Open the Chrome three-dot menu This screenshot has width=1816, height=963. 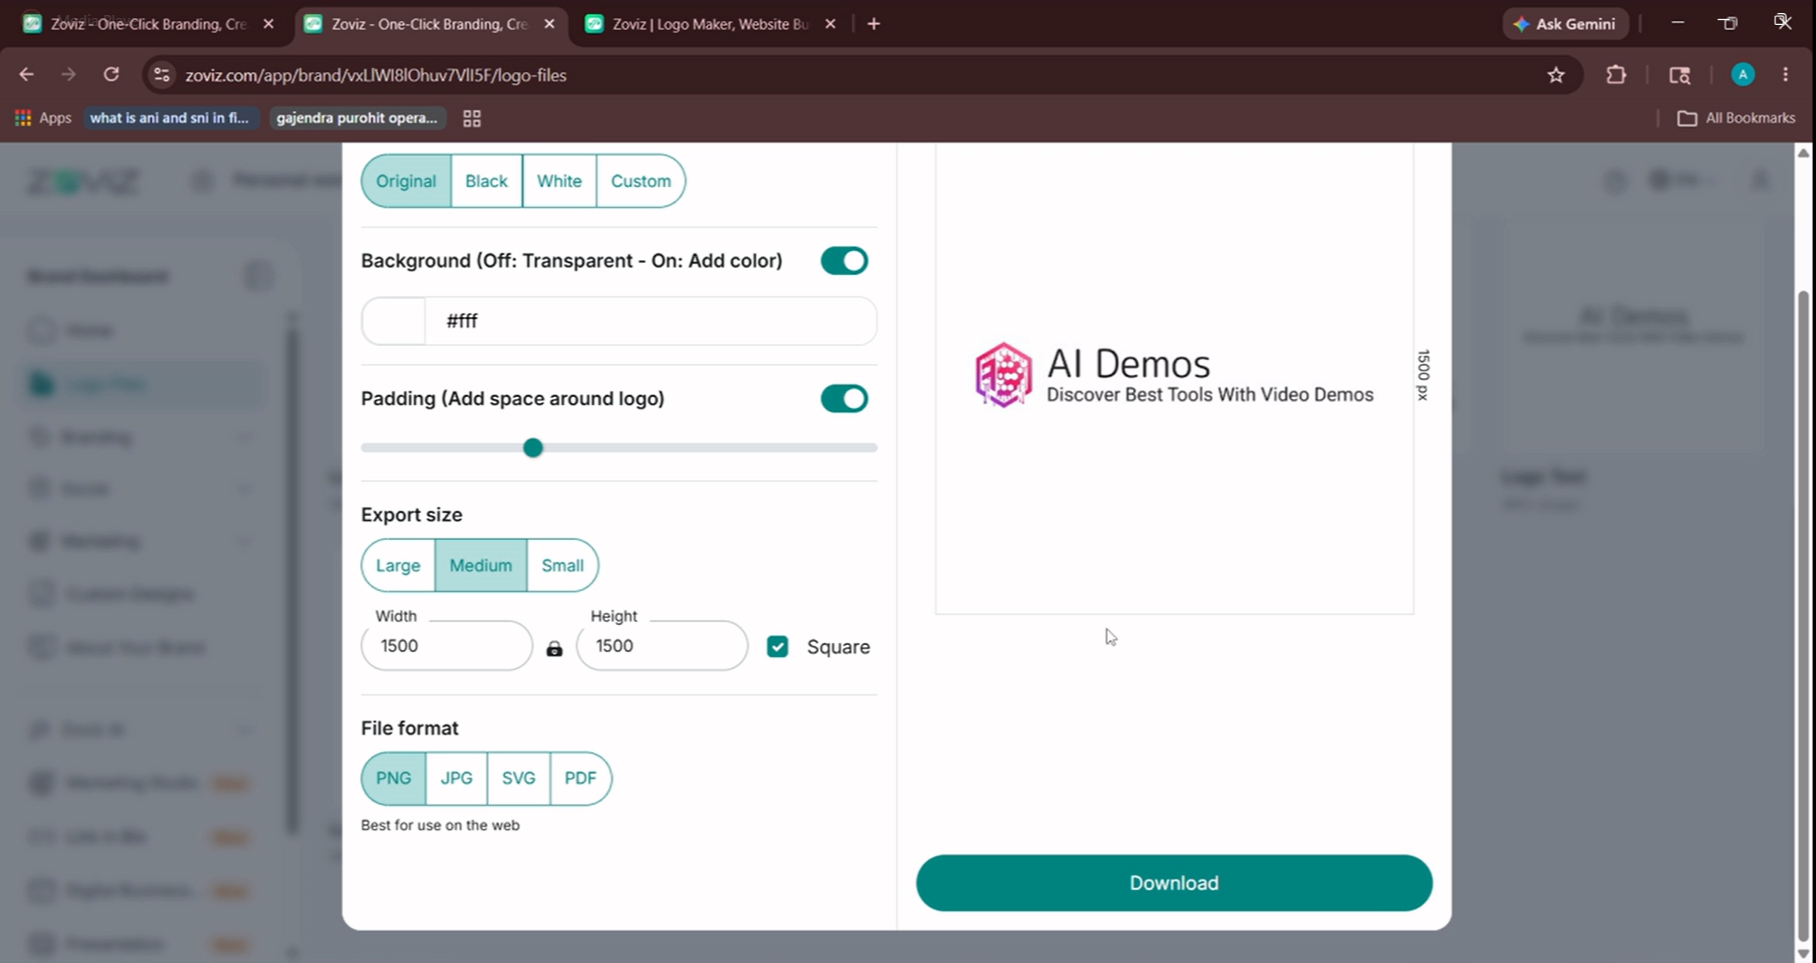coord(1786,75)
